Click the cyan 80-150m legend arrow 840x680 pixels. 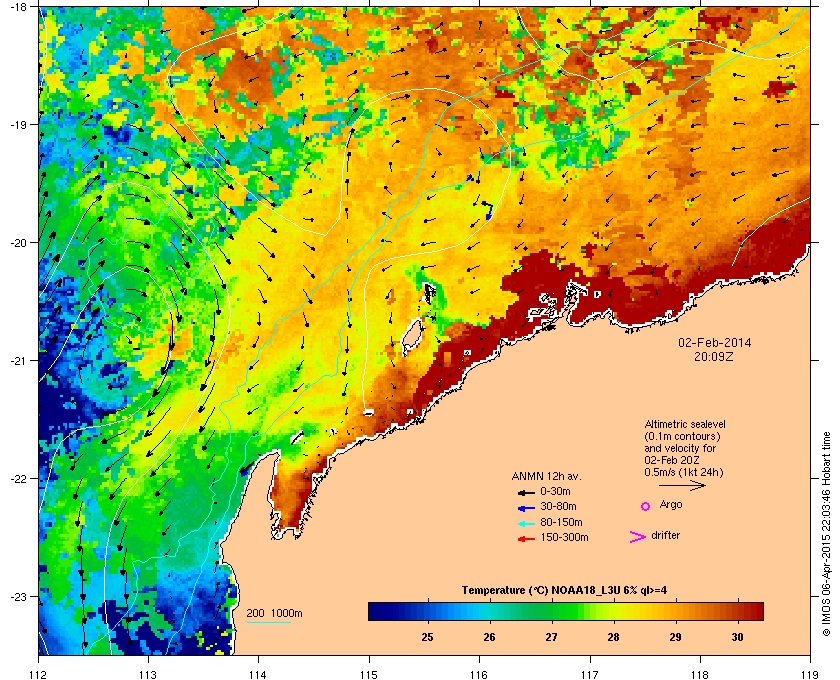click(x=526, y=523)
